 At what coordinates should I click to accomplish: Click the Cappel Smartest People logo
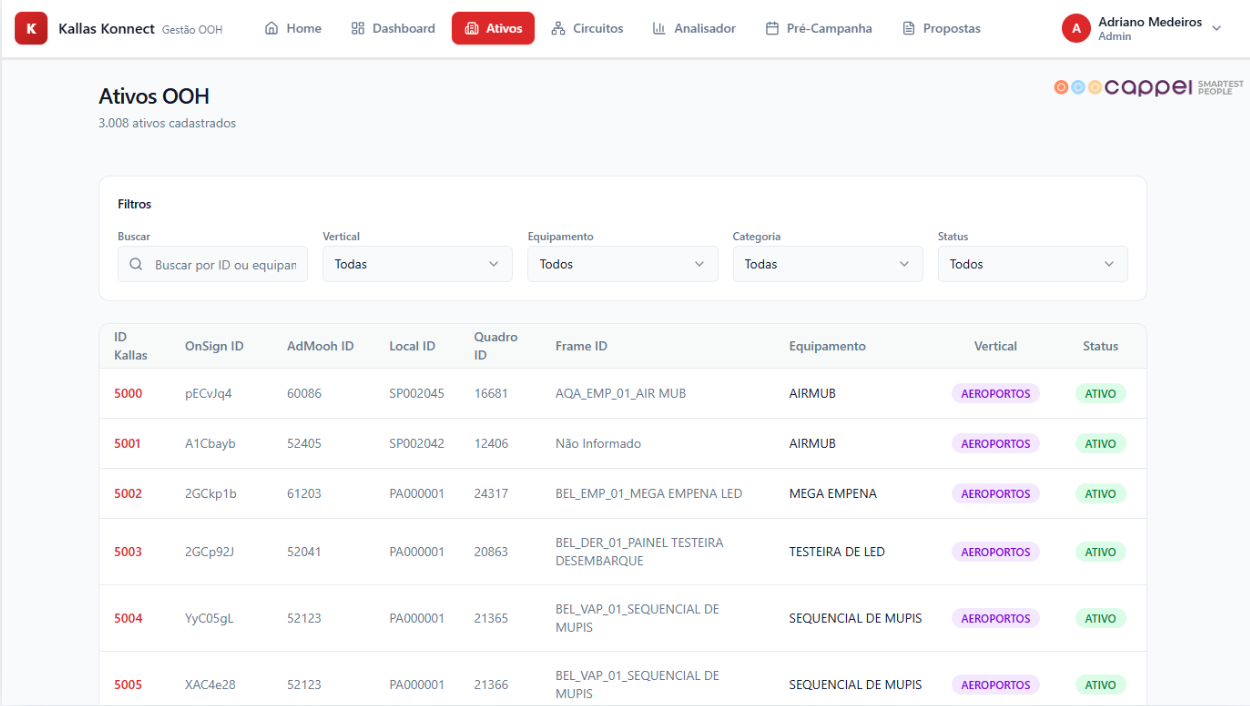click(1148, 87)
